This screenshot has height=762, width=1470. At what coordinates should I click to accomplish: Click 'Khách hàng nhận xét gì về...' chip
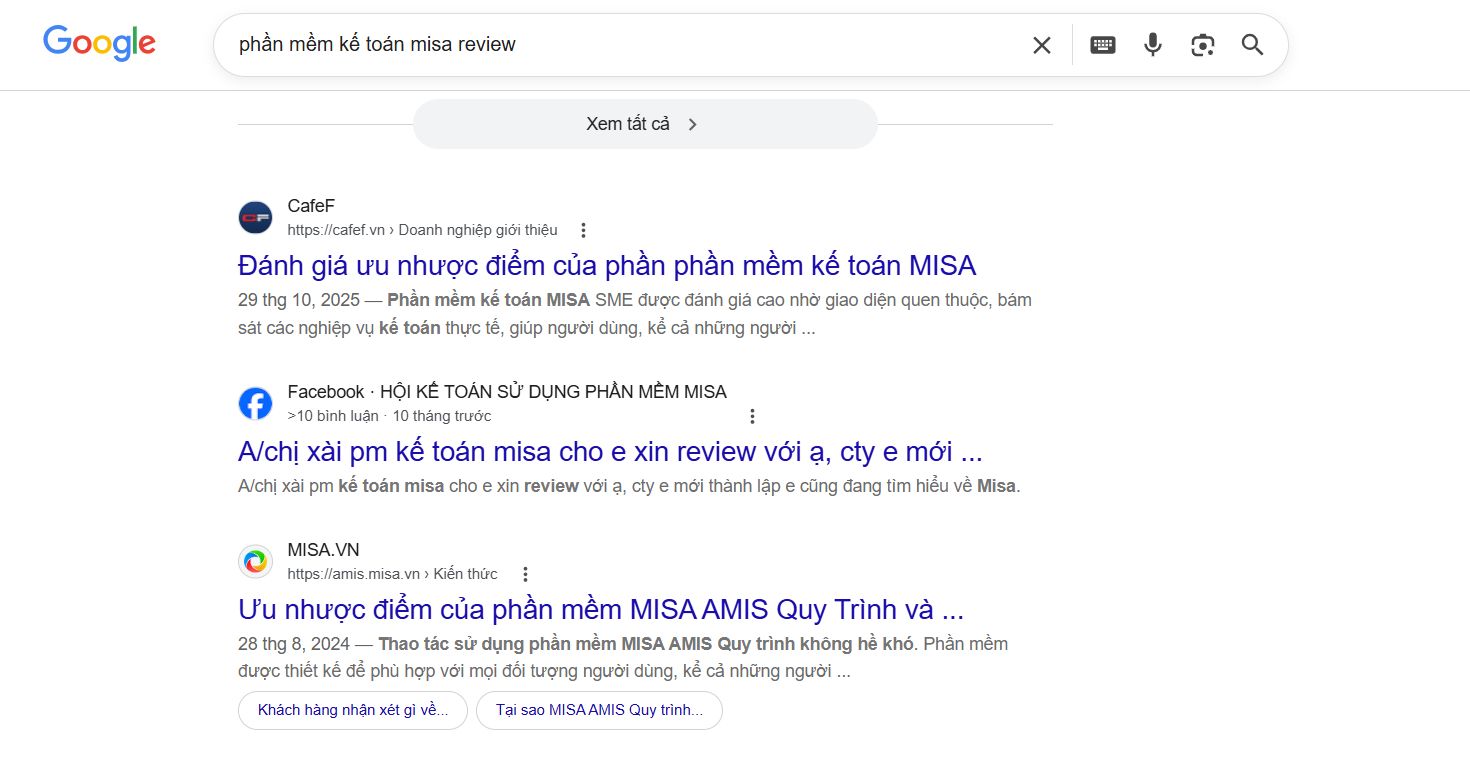pyautogui.click(x=353, y=710)
